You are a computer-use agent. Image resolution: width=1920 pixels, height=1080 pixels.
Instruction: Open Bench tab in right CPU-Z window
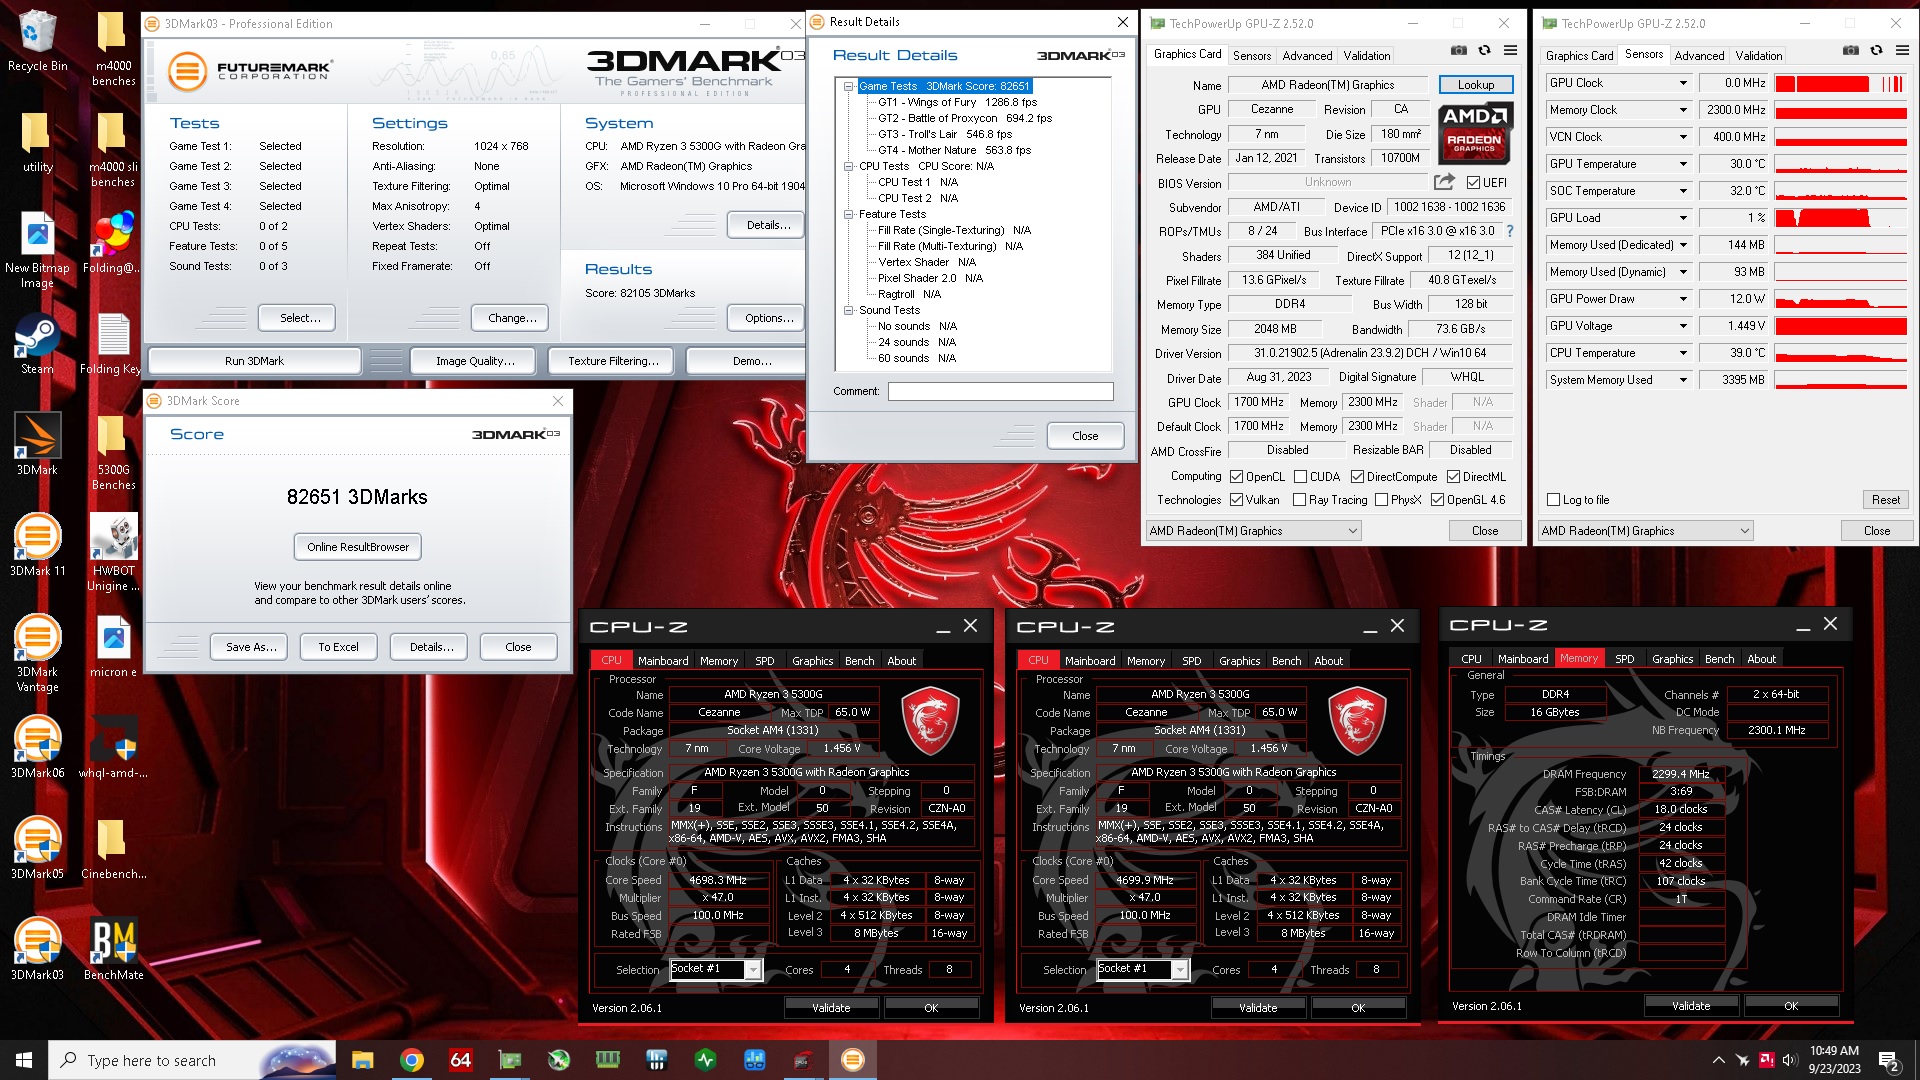(x=1719, y=659)
